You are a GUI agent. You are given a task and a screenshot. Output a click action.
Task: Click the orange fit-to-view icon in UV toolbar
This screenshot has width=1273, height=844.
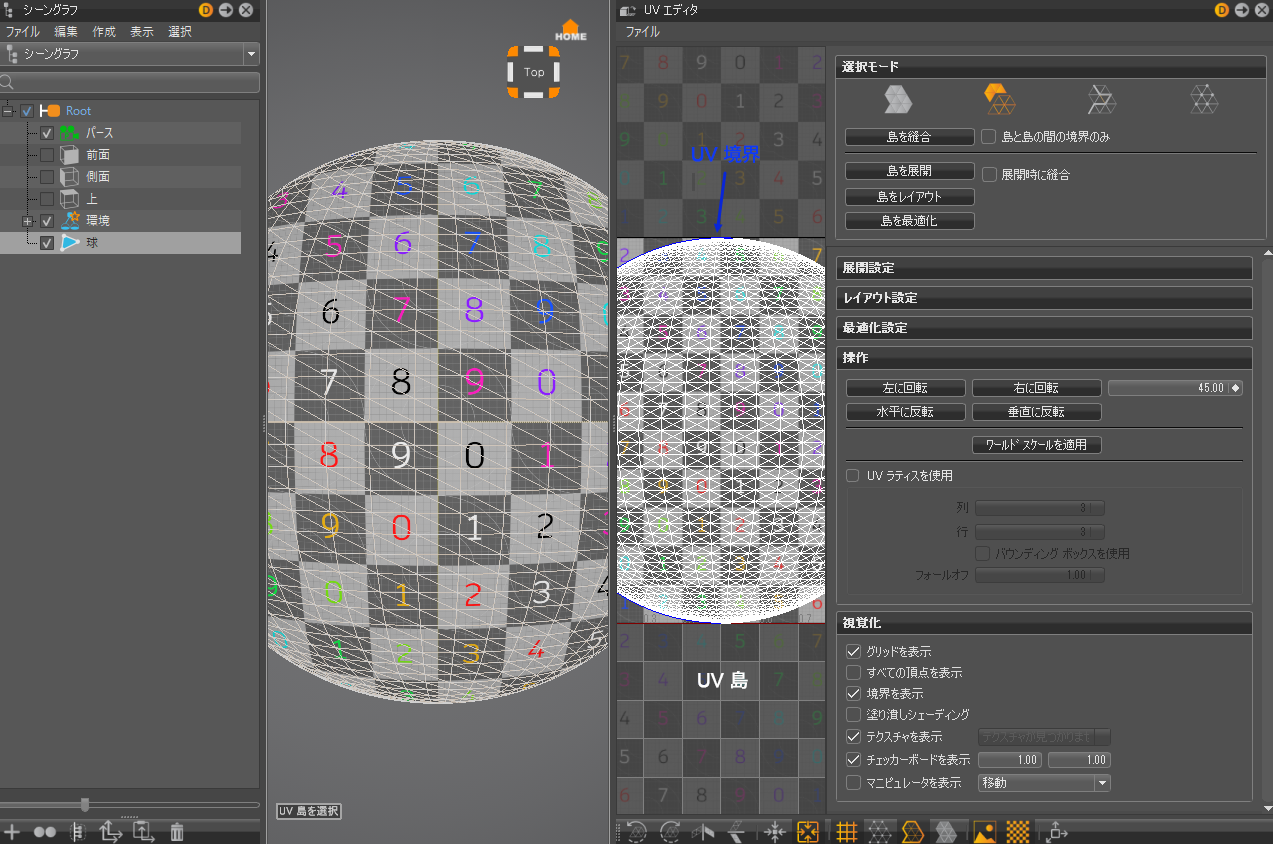[x=808, y=830]
